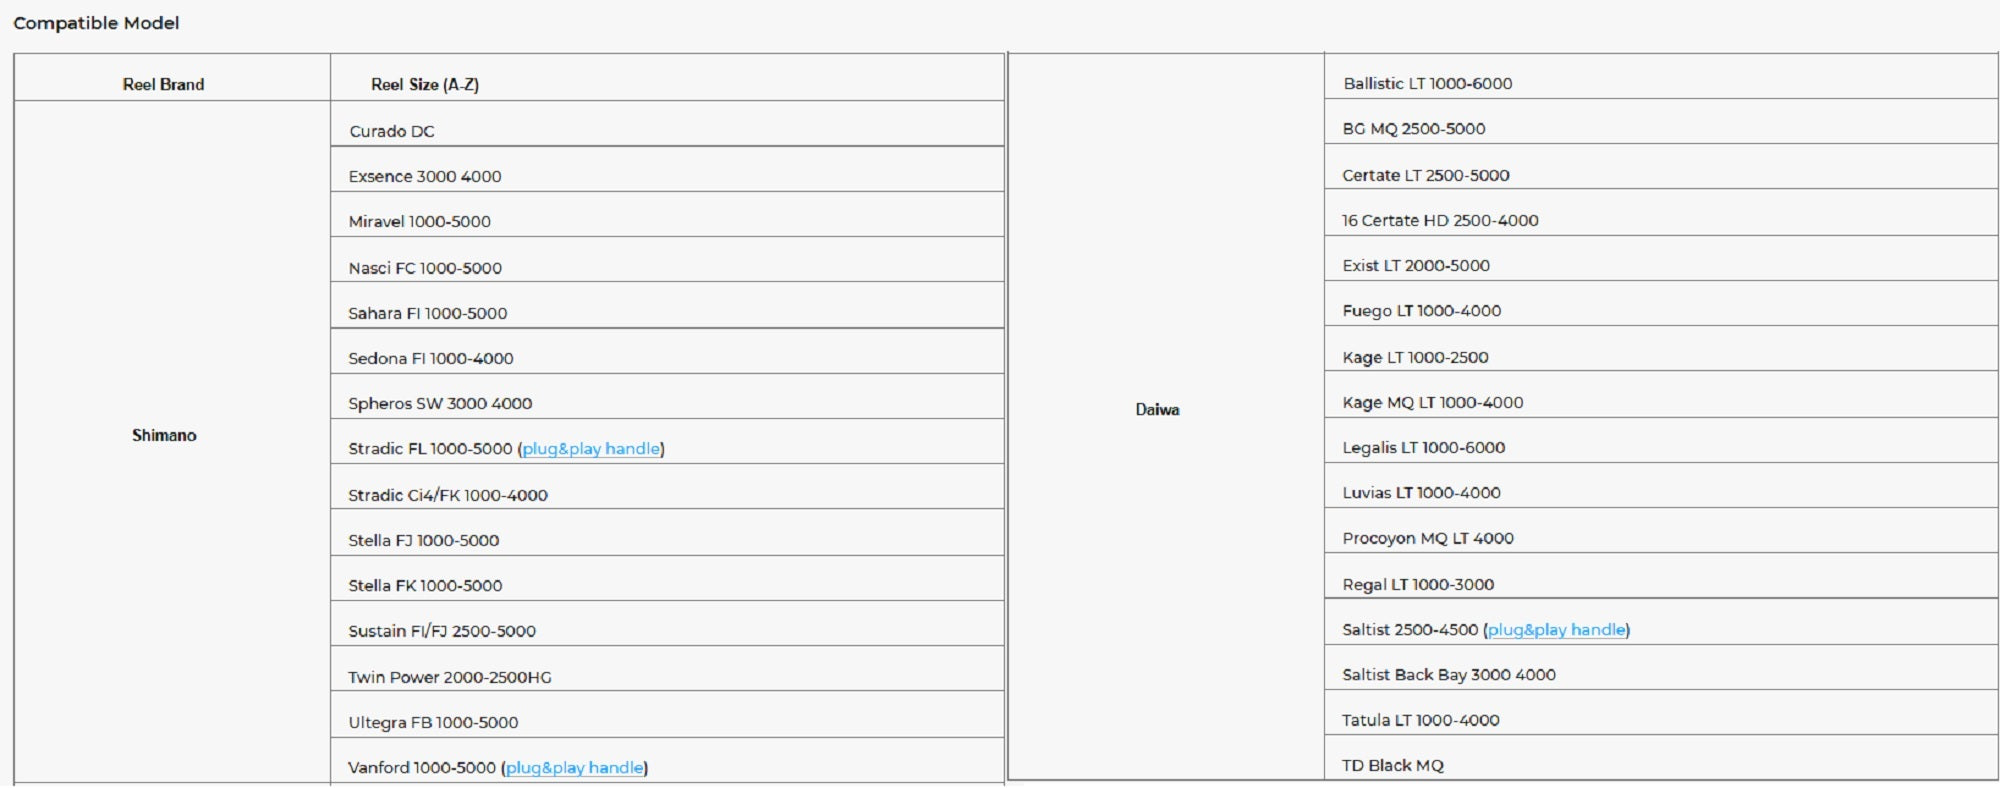Click the BG MQ 2500-5000 entry
Image resolution: width=2000 pixels, height=788 pixels.
pyautogui.click(x=1413, y=129)
